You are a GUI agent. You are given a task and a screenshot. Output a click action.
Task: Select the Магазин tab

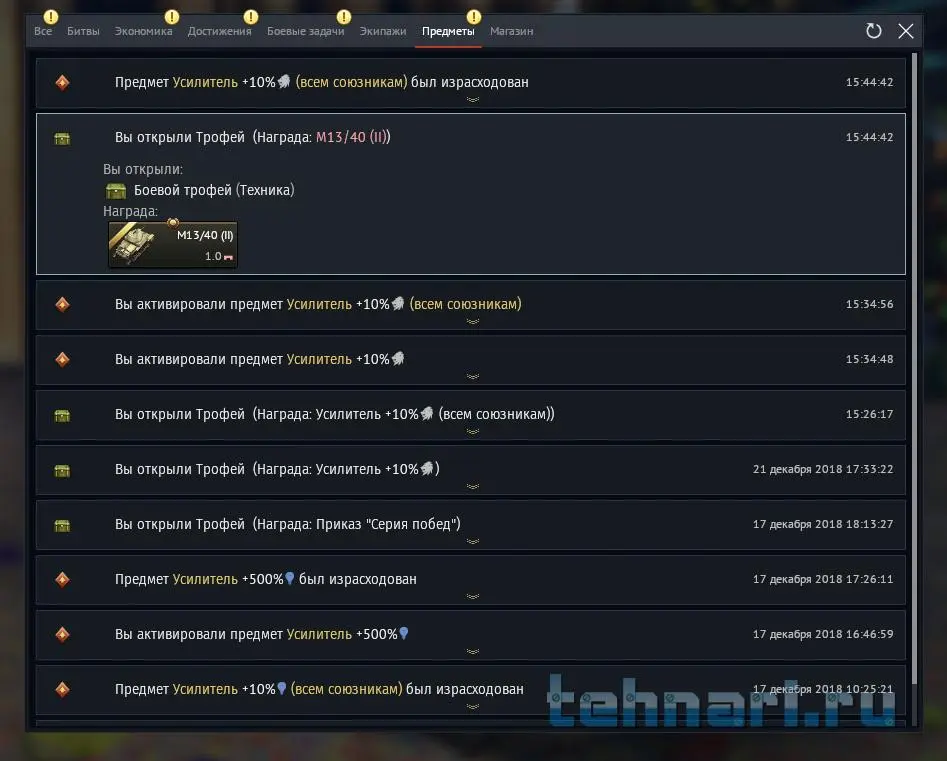[x=512, y=31]
